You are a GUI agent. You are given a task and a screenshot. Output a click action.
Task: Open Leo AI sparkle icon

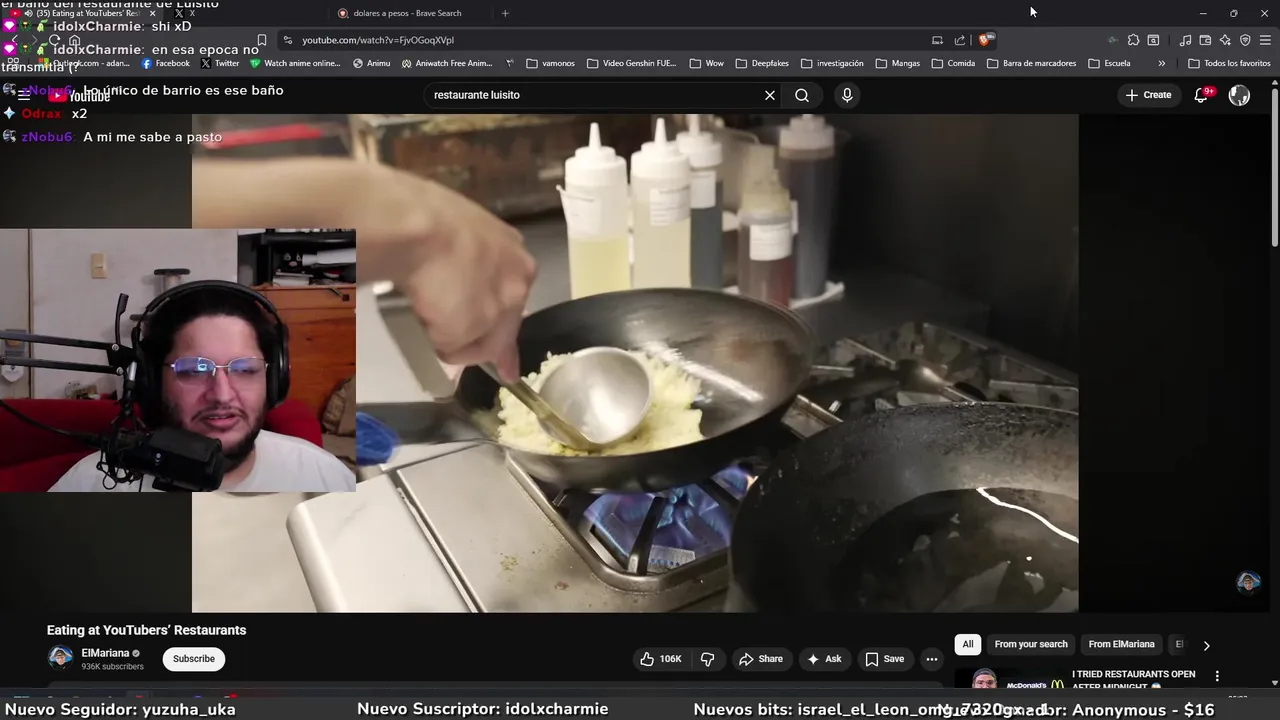(x=1225, y=40)
